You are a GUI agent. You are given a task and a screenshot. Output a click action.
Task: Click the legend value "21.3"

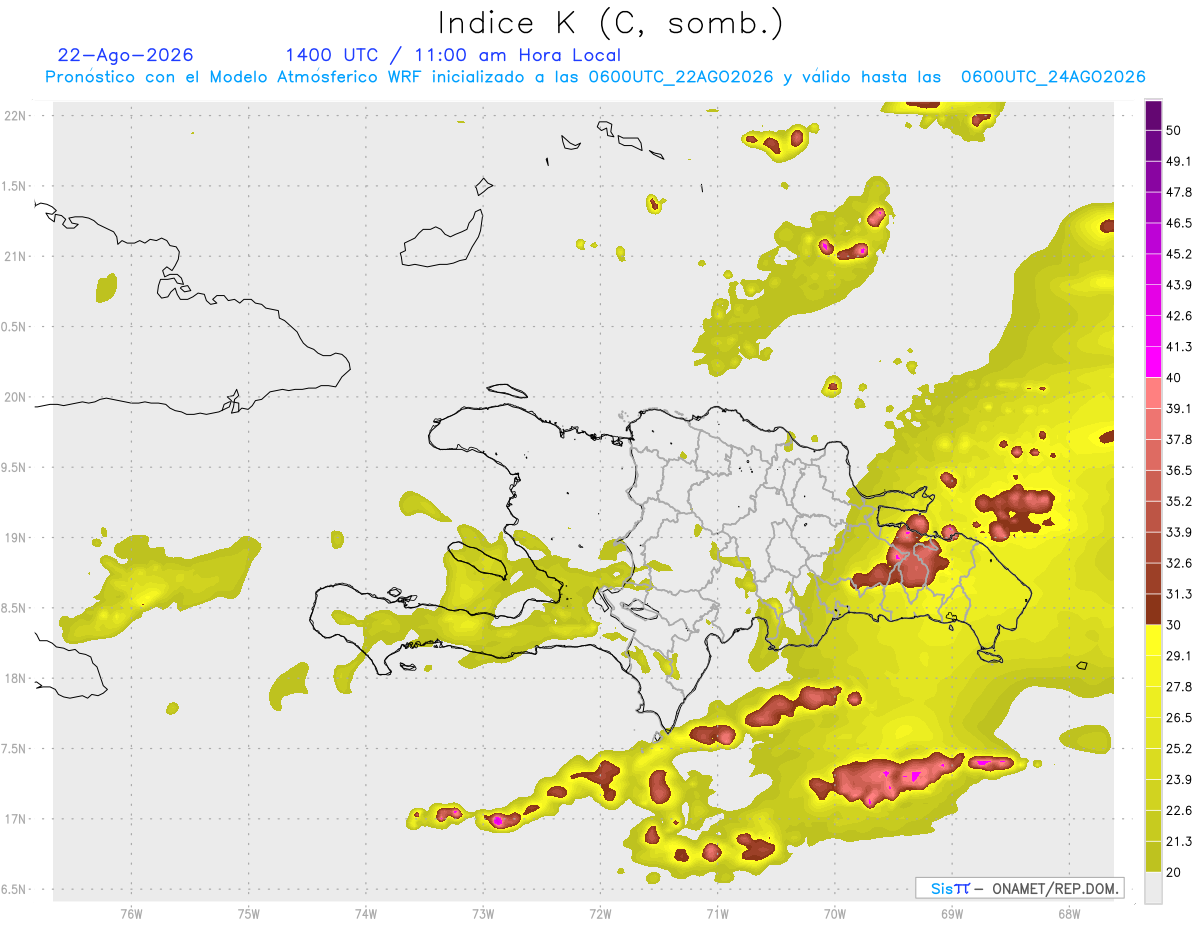tap(1180, 841)
